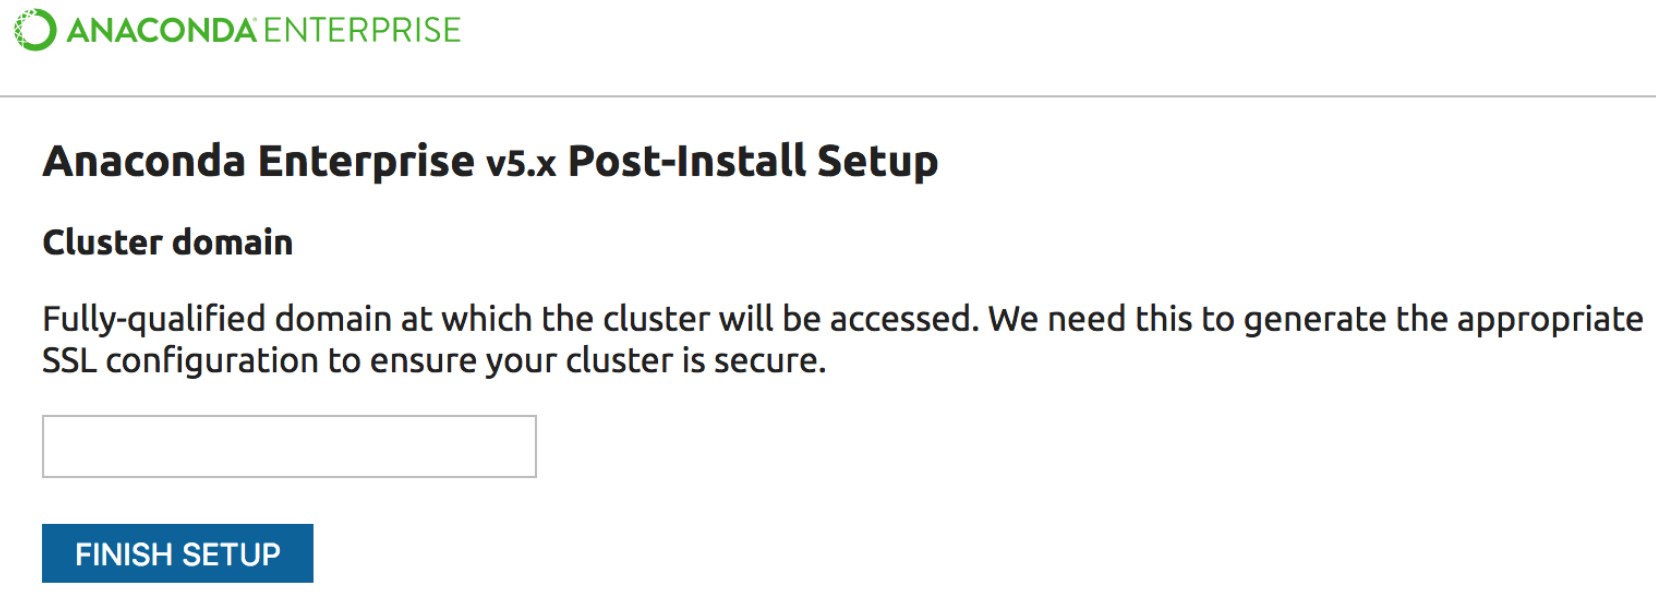Click the Post-Install Setup page heading
Screen dimensions: 1656x600
click(x=752, y=161)
